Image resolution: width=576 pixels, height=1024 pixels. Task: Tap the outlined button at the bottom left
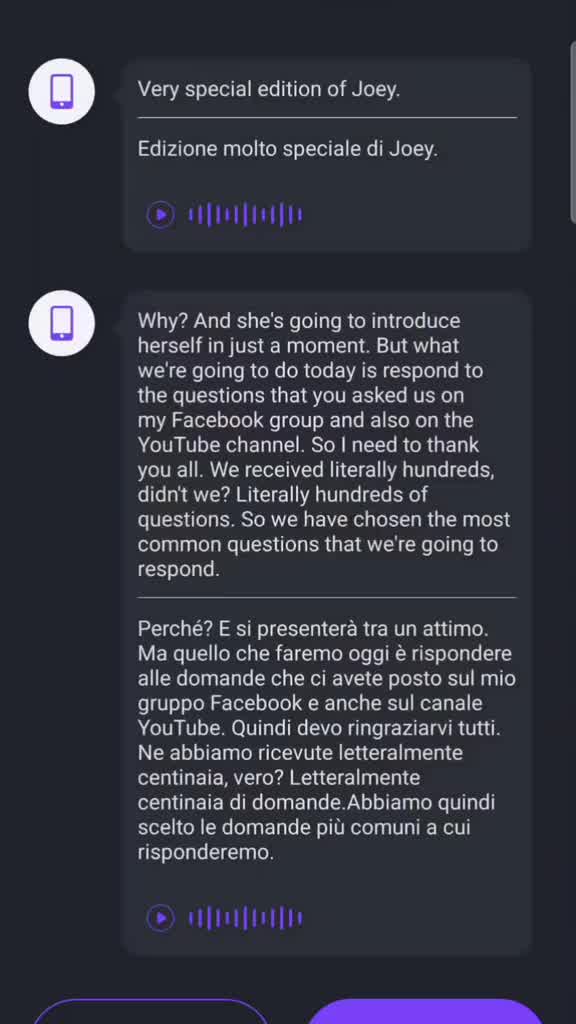150,1011
